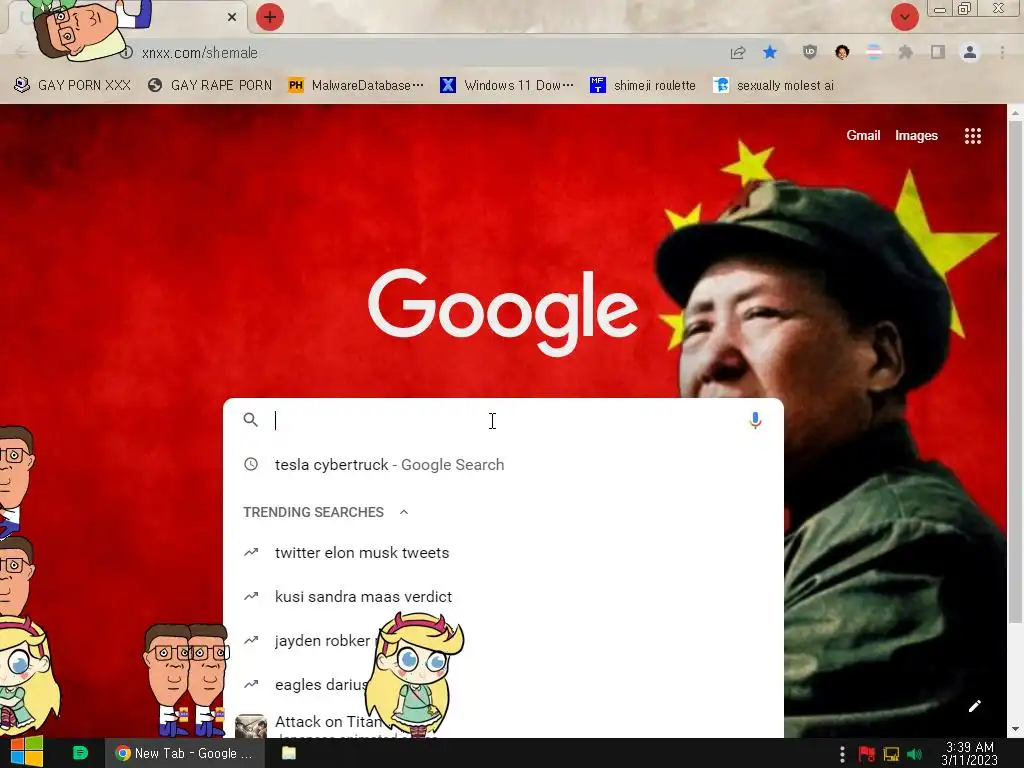Open a new tab with the red plus button
The image size is (1024, 768).
point(270,17)
